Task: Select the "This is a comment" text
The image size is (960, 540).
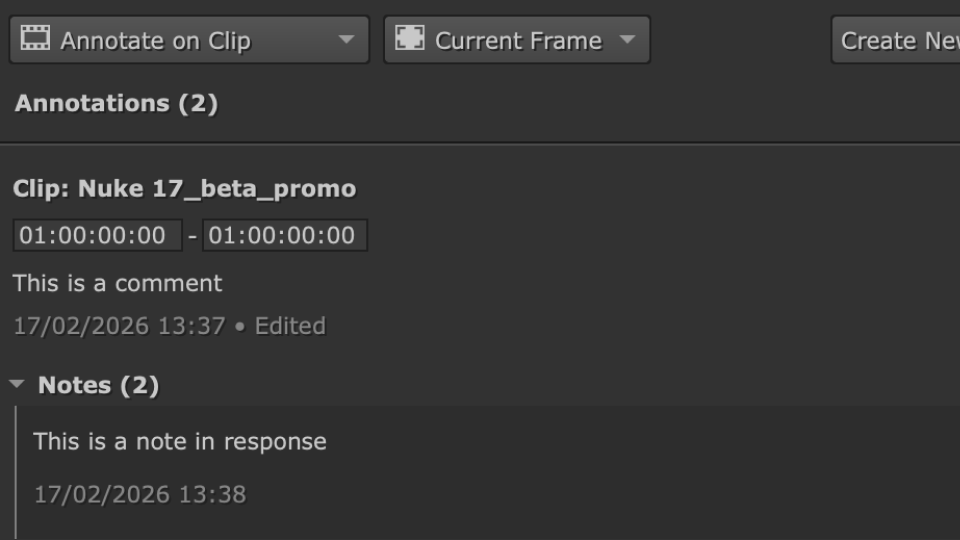Action: tap(118, 283)
